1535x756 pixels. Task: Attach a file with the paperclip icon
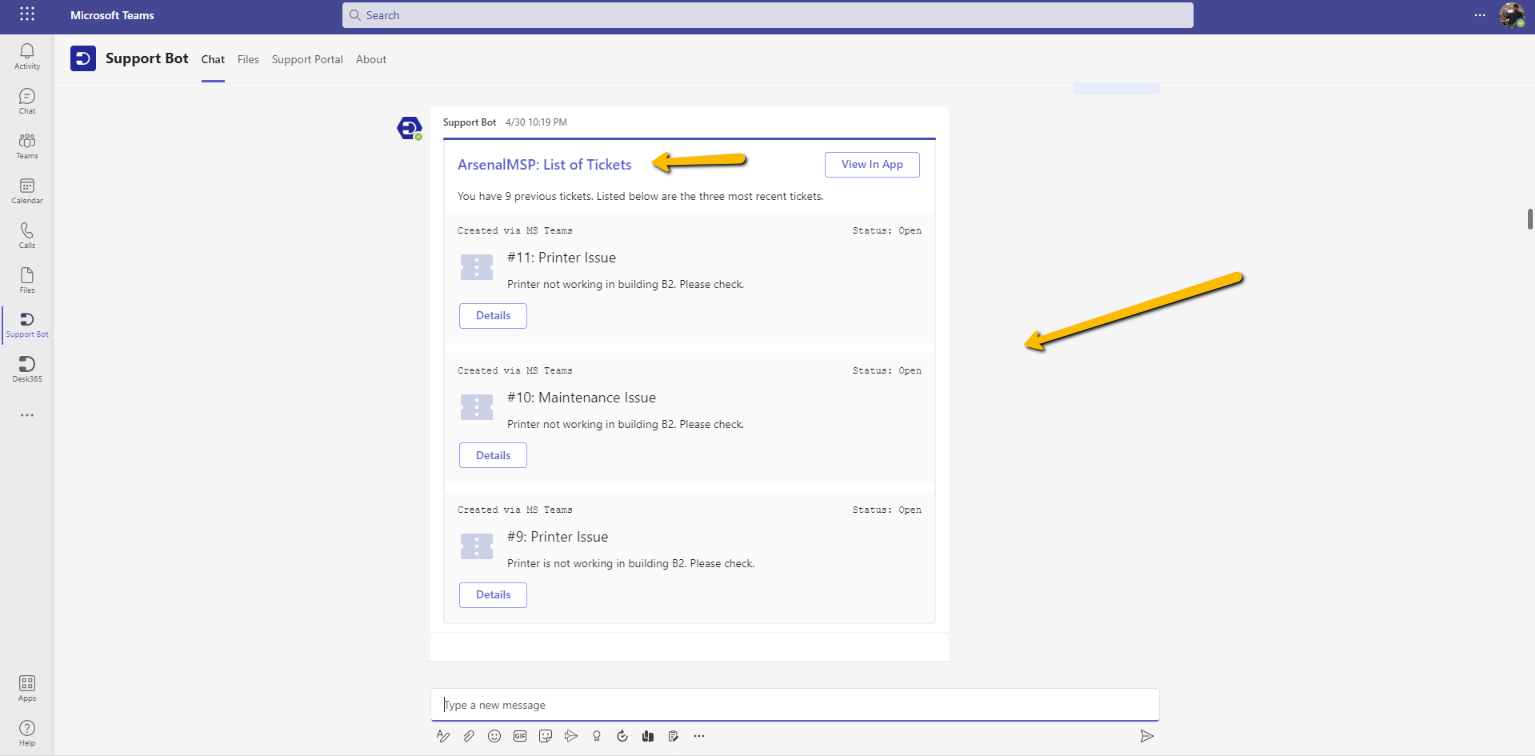[468, 735]
